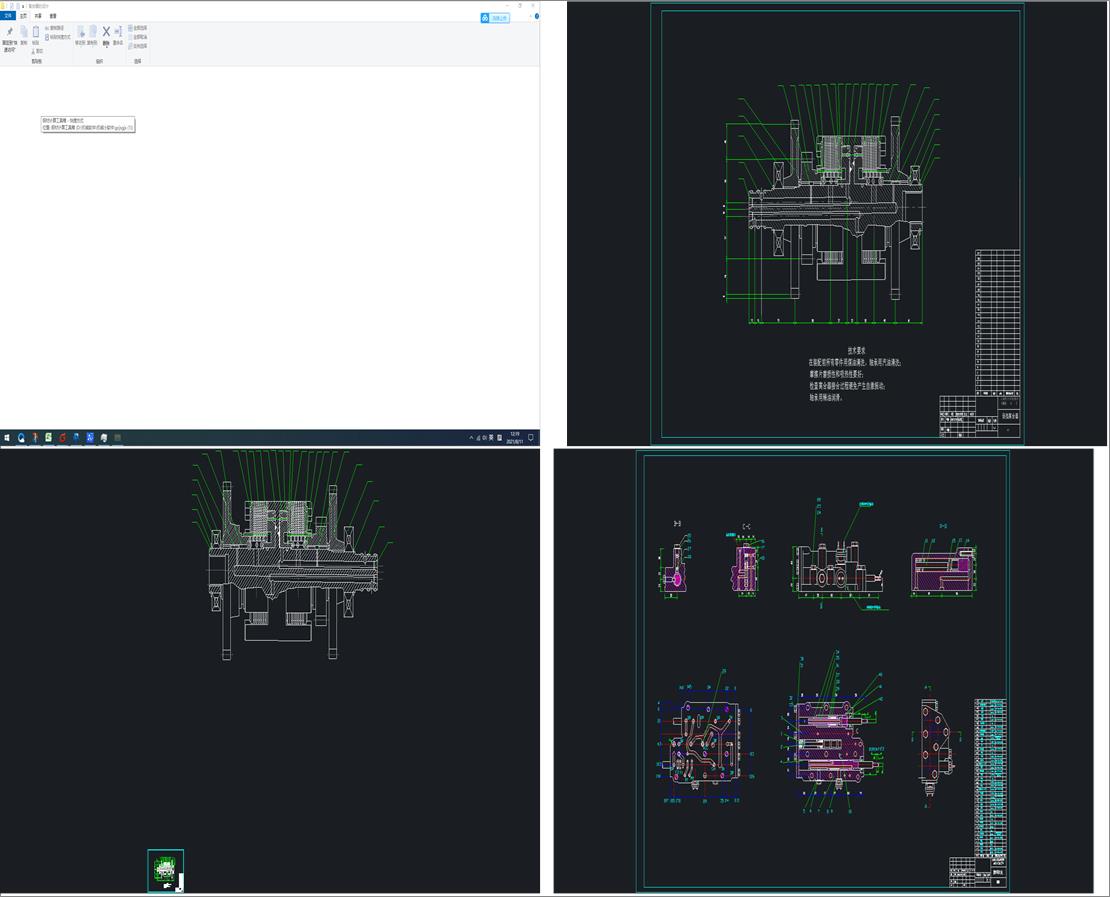Open the blue A app on taskbar
Image resolution: width=1110 pixels, height=897 pixels.
pos(90,438)
